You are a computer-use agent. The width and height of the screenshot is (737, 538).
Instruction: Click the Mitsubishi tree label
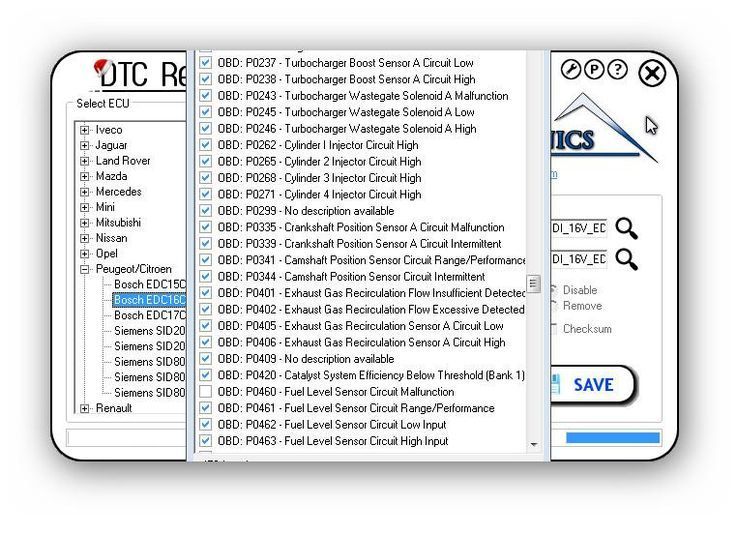coord(118,223)
